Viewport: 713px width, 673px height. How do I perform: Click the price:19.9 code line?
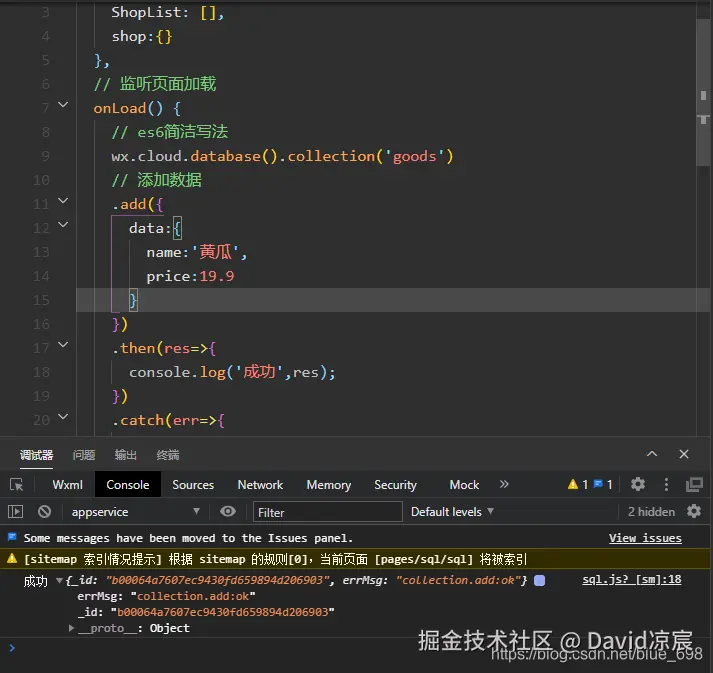190,276
